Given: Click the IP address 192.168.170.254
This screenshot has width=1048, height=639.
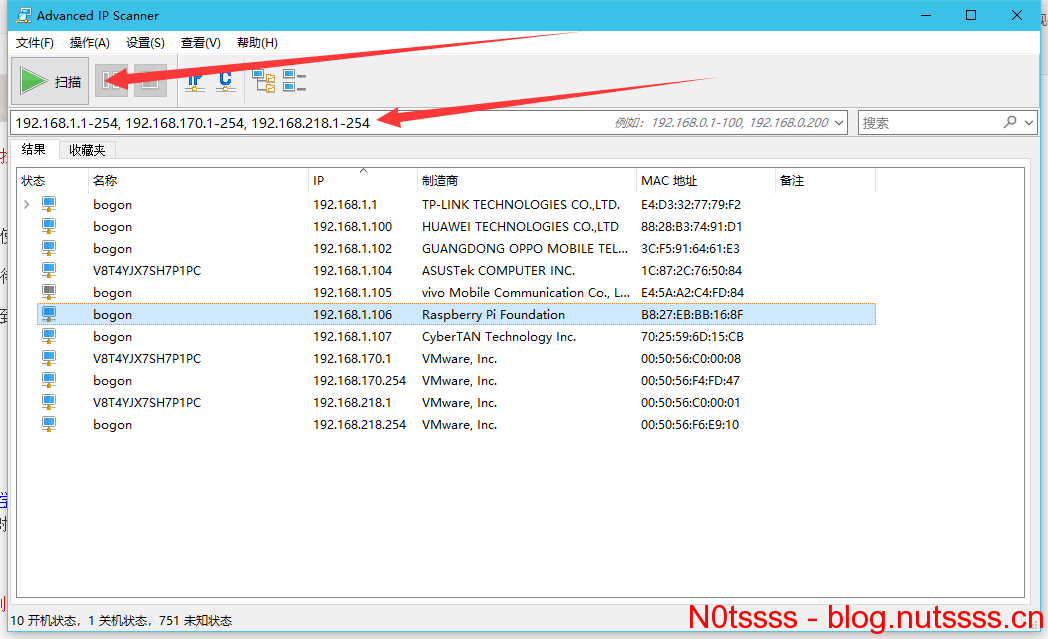Looking at the screenshot, I should (x=360, y=381).
